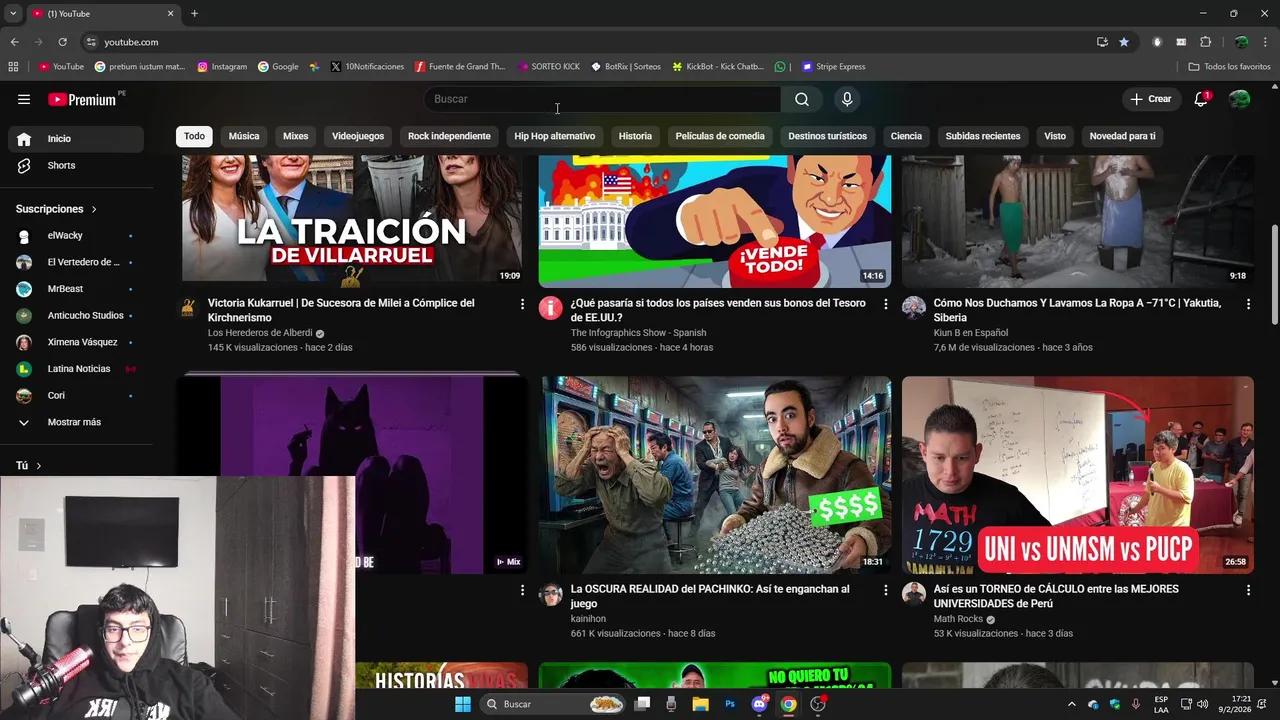Viewport: 1280px width, 720px height.
Task: Select Destinos turísticos chip
Action: pos(827,136)
